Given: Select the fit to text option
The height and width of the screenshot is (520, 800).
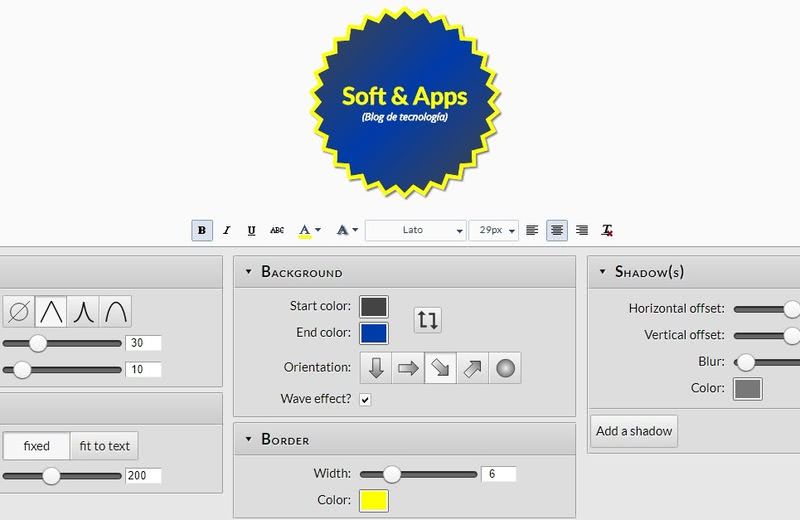Looking at the screenshot, I should click(x=105, y=446).
